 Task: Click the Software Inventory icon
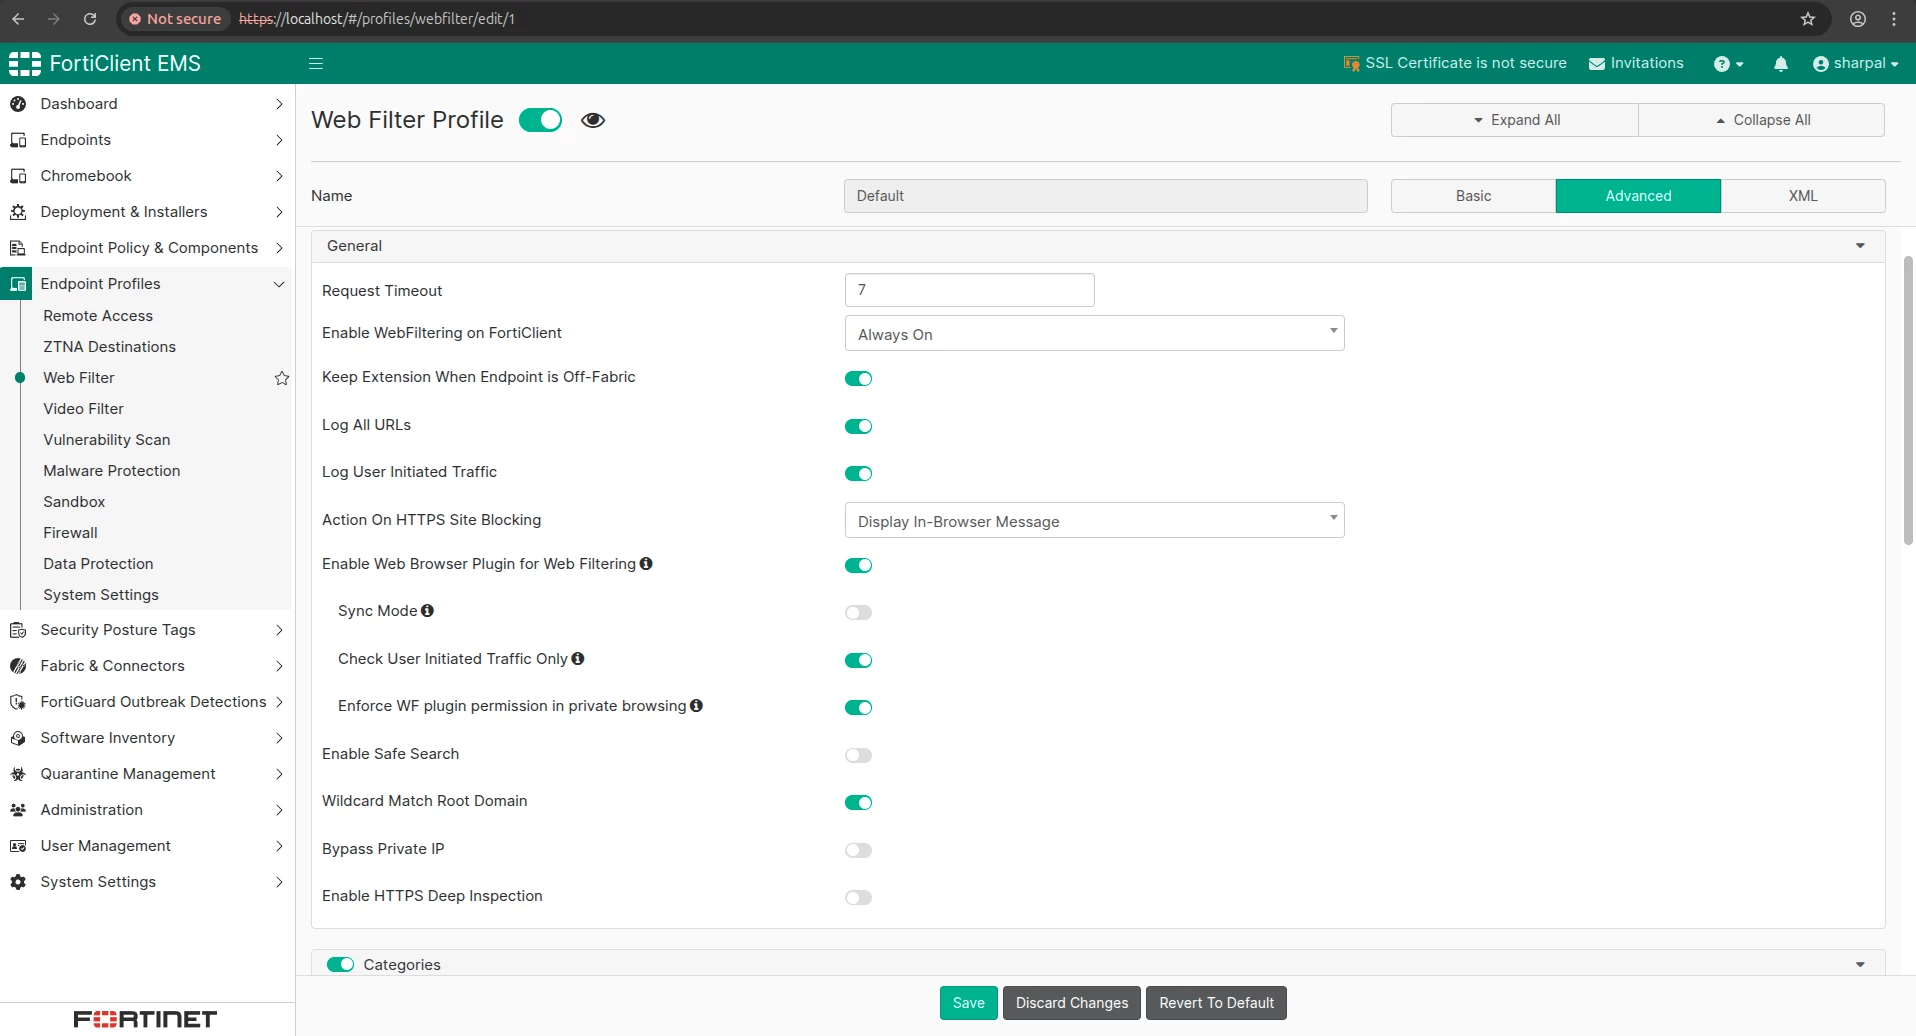[18, 738]
